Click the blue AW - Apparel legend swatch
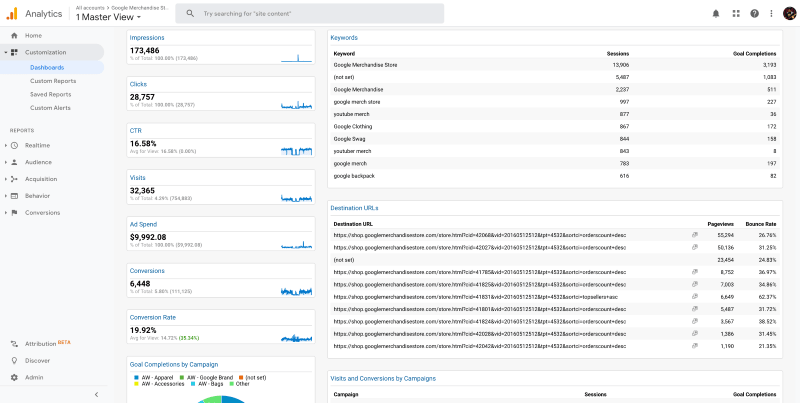The height and width of the screenshot is (403, 800). pos(136,377)
